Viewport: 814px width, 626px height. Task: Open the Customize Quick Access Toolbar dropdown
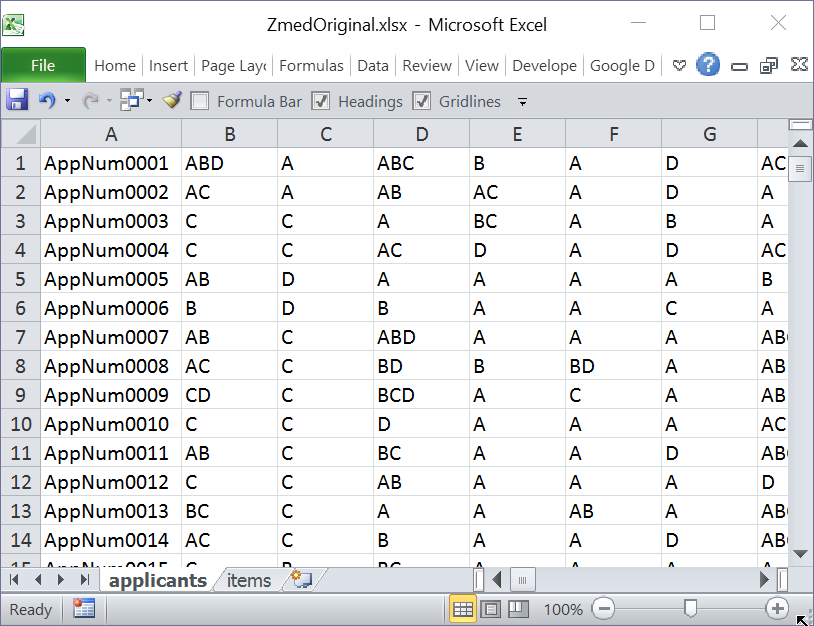tap(522, 102)
